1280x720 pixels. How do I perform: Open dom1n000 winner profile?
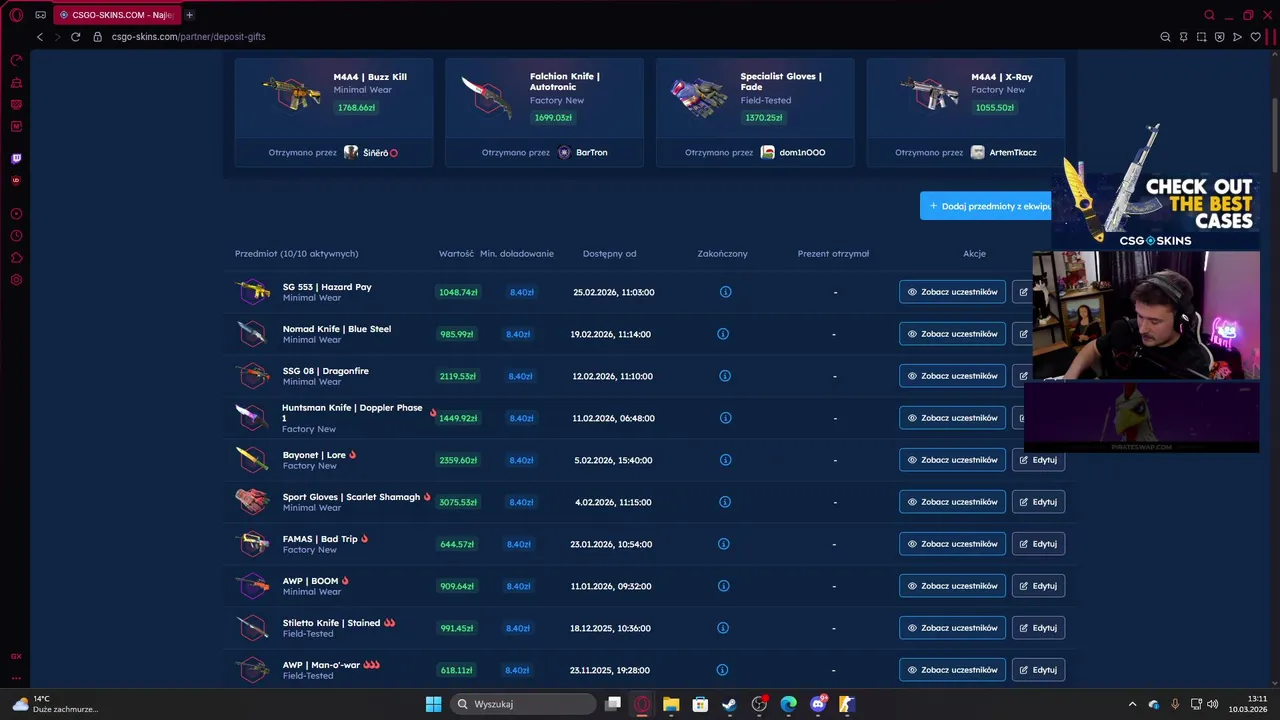(793, 152)
